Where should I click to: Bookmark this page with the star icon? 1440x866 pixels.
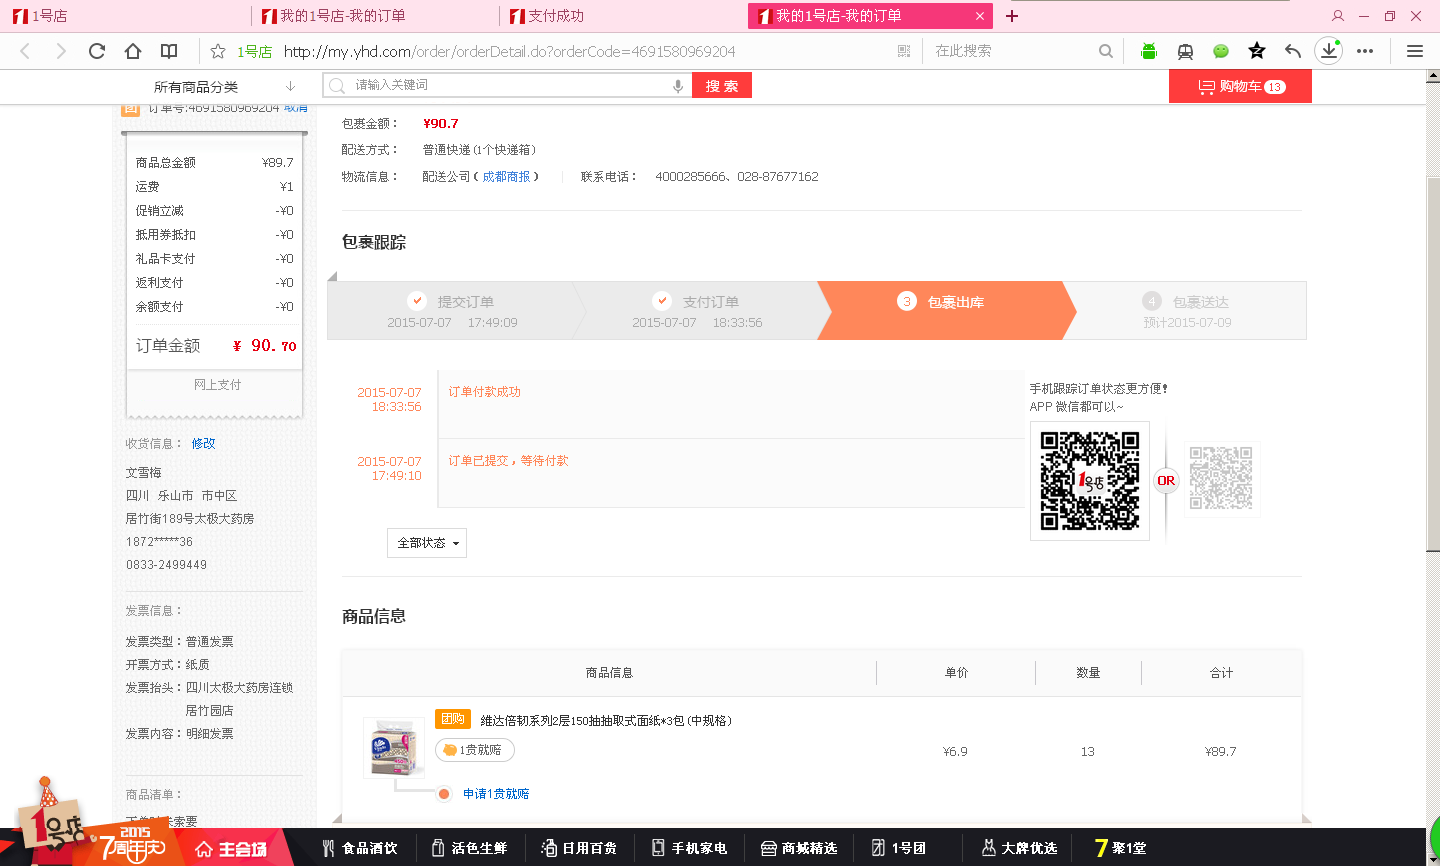218,51
